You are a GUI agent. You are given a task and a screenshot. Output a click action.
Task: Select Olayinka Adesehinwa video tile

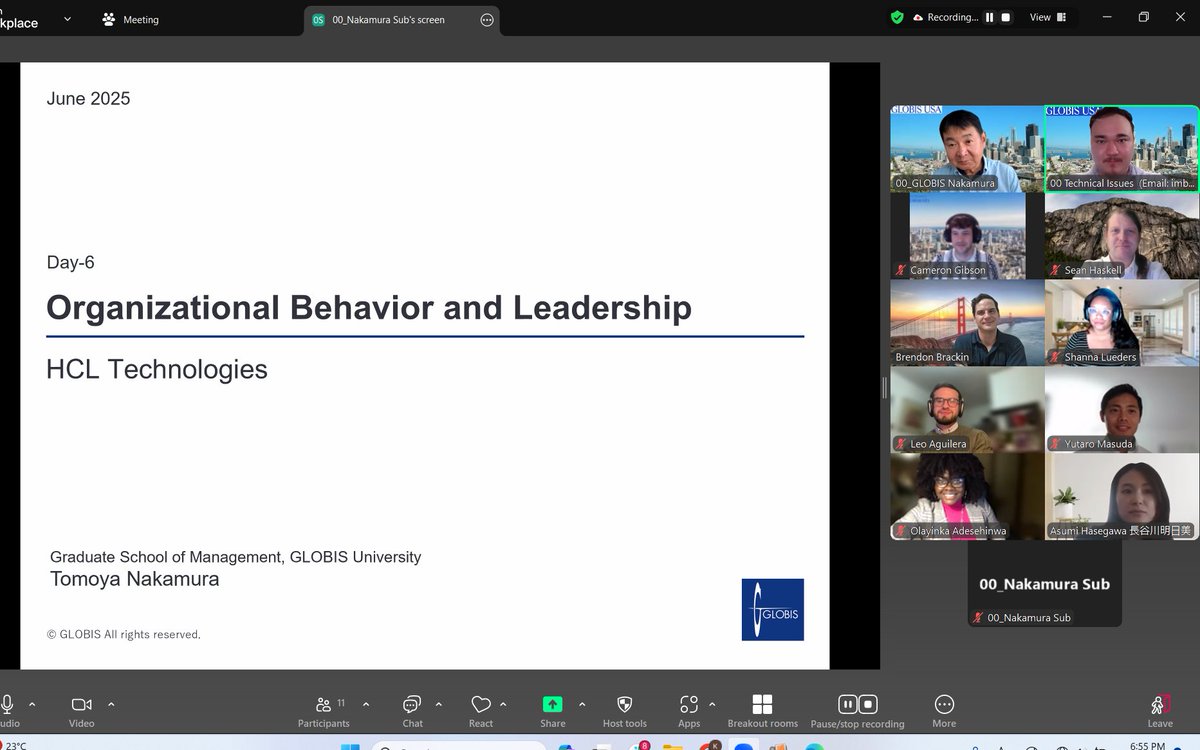tap(967, 496)
